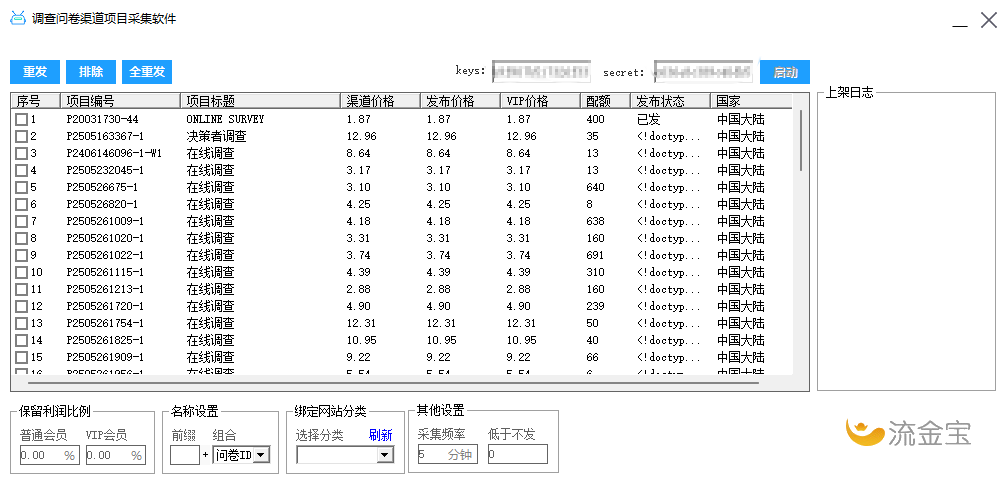Screen dimensions: 1008x483
Task: Click the 配额 column header
Action: (606, 101)
